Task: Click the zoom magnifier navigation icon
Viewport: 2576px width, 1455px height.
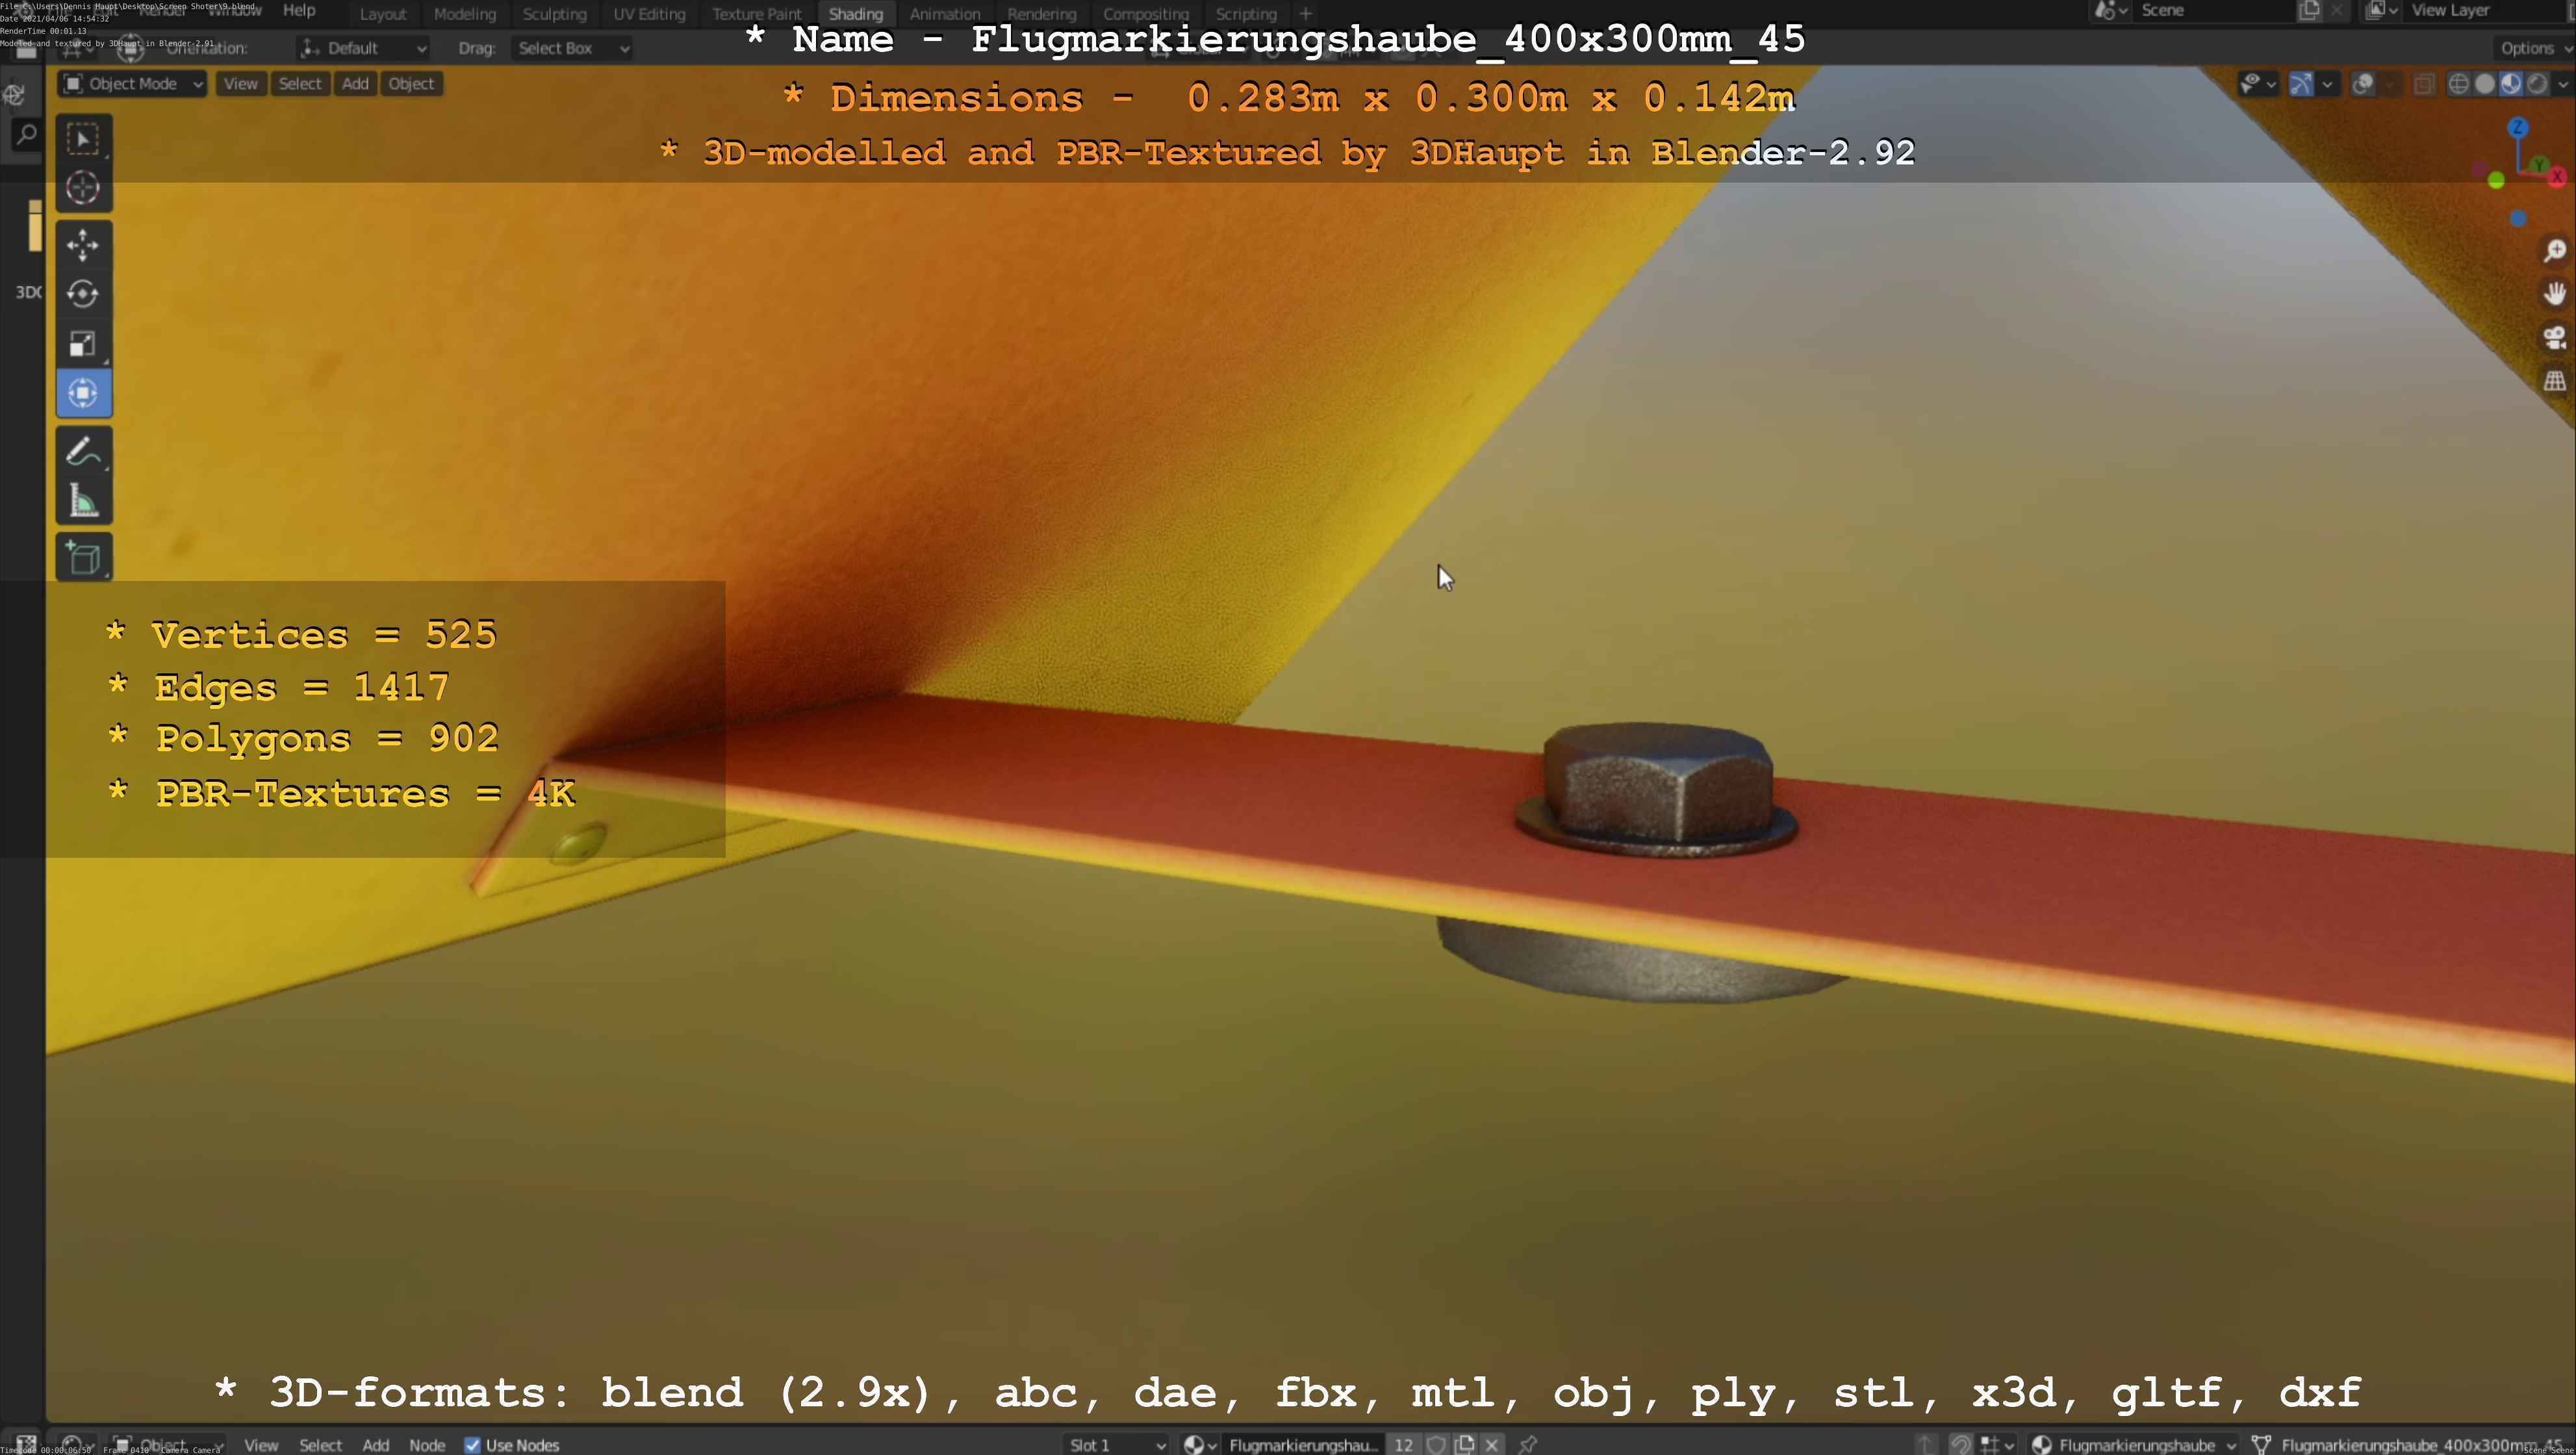Action: [2555, 250]
